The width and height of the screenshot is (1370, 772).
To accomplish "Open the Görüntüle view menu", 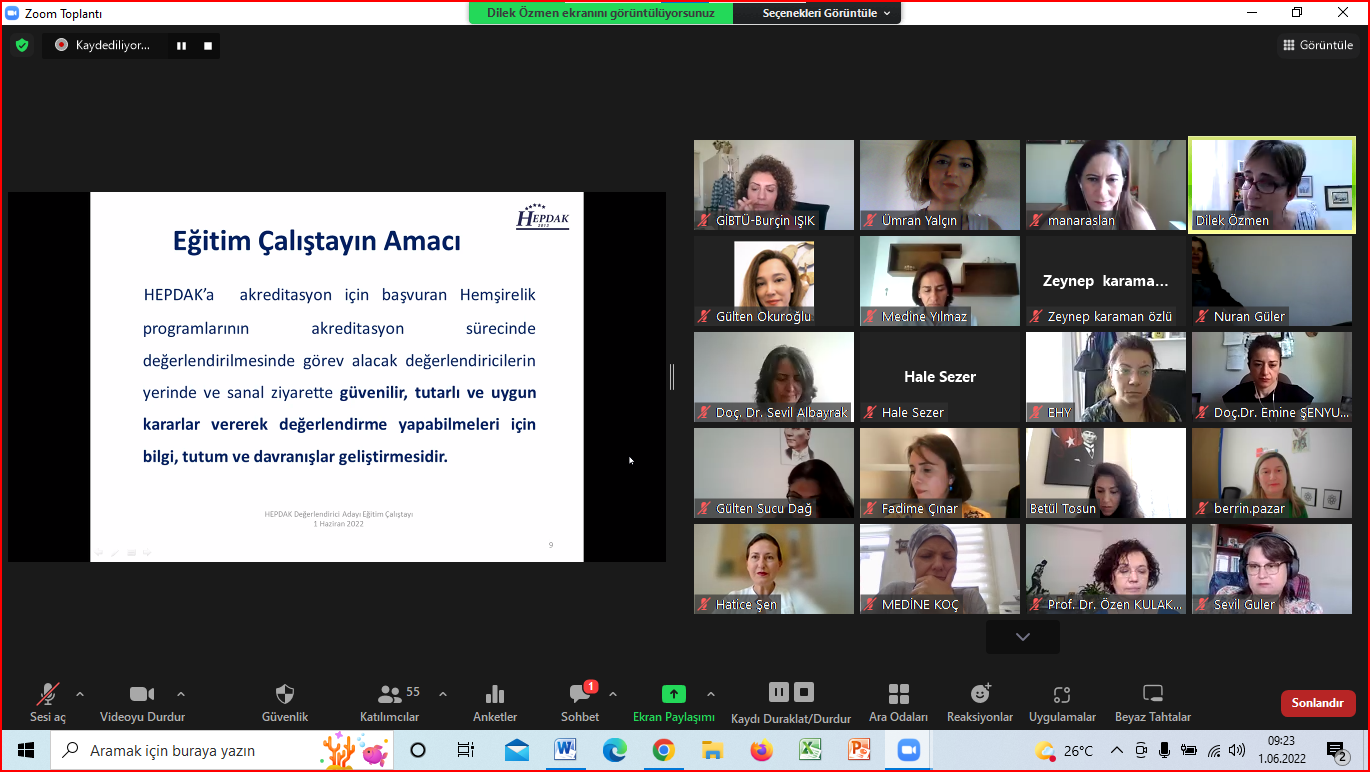I will pyautogui.click(x=1317, y=45).
